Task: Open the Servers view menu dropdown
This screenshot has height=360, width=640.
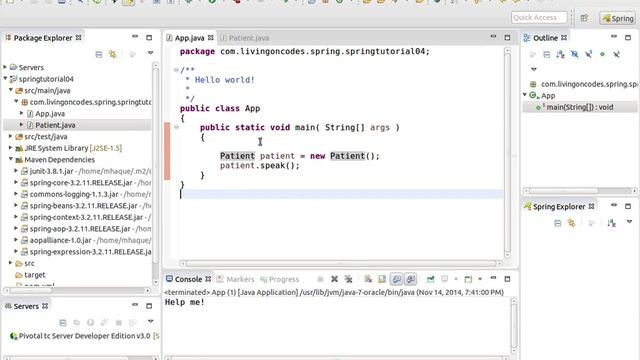Action: [150, 321]
